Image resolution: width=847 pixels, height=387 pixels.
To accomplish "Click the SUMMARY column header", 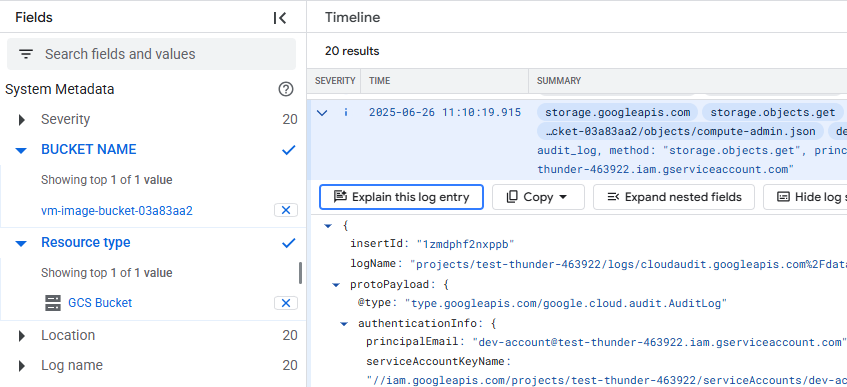I will pos(559,81).
